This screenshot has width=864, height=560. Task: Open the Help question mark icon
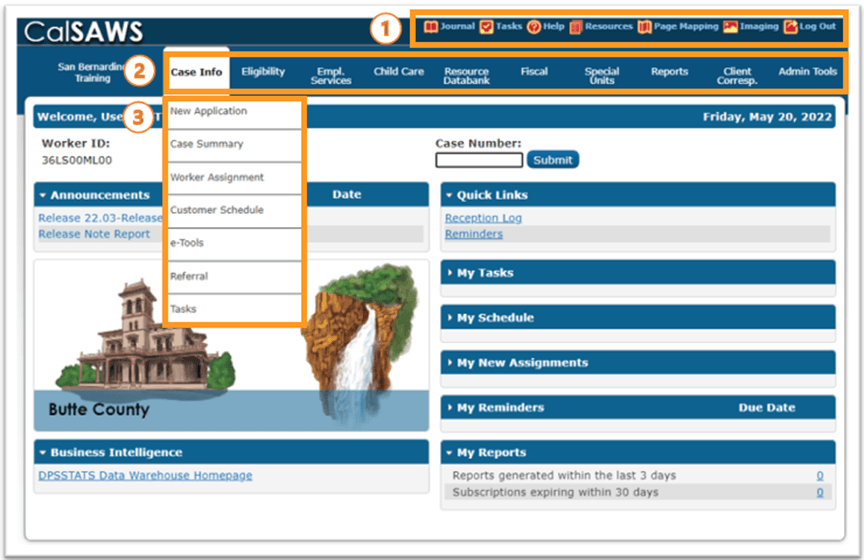click(534, 27)
